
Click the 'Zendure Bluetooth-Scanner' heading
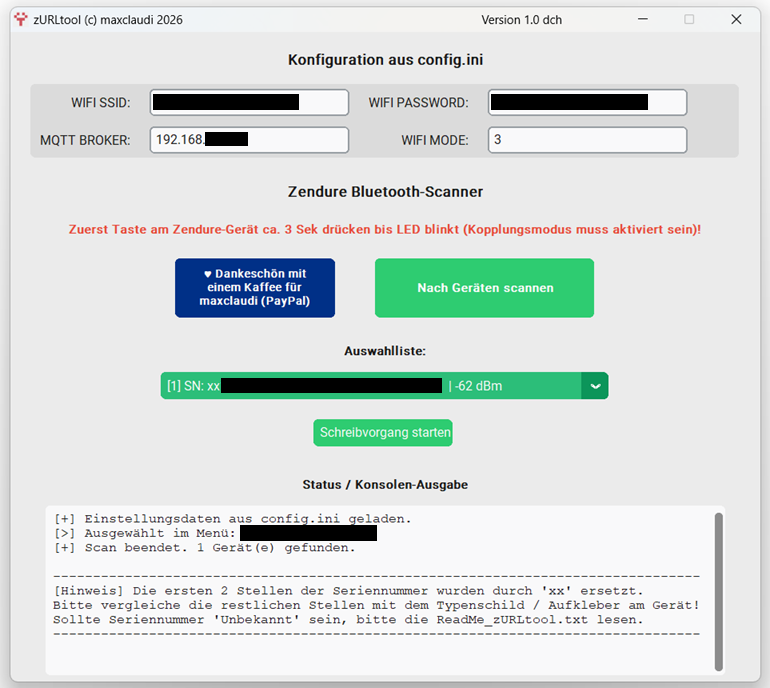(x=385, y=192)
